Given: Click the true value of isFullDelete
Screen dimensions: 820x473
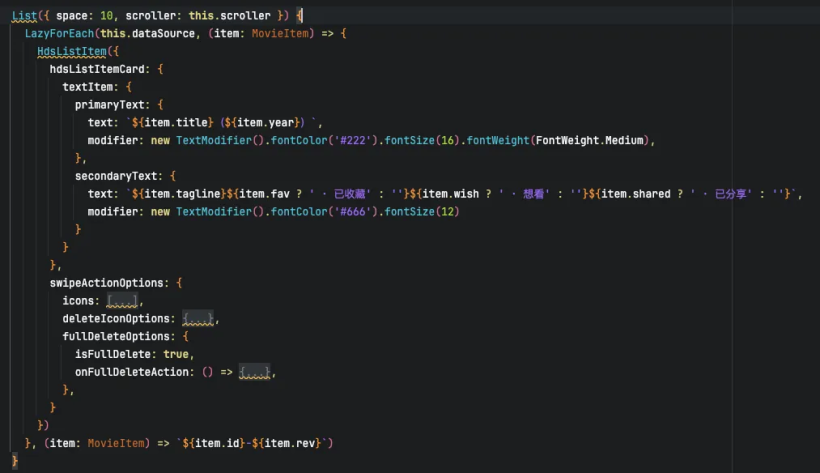Looking at the screenshot, I should pyautogui.click(x=176, y=354).
